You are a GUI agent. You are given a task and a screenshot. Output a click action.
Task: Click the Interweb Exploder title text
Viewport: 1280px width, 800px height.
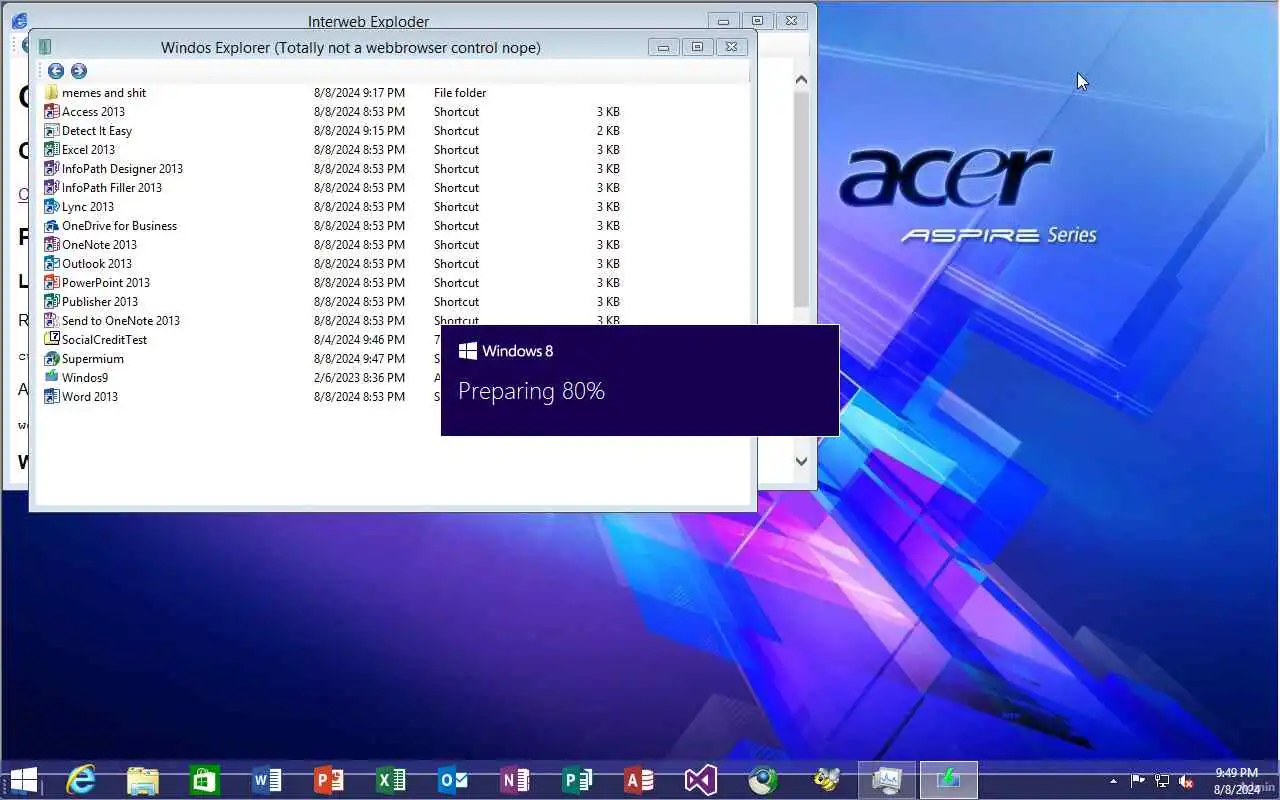tap(368, 21)
